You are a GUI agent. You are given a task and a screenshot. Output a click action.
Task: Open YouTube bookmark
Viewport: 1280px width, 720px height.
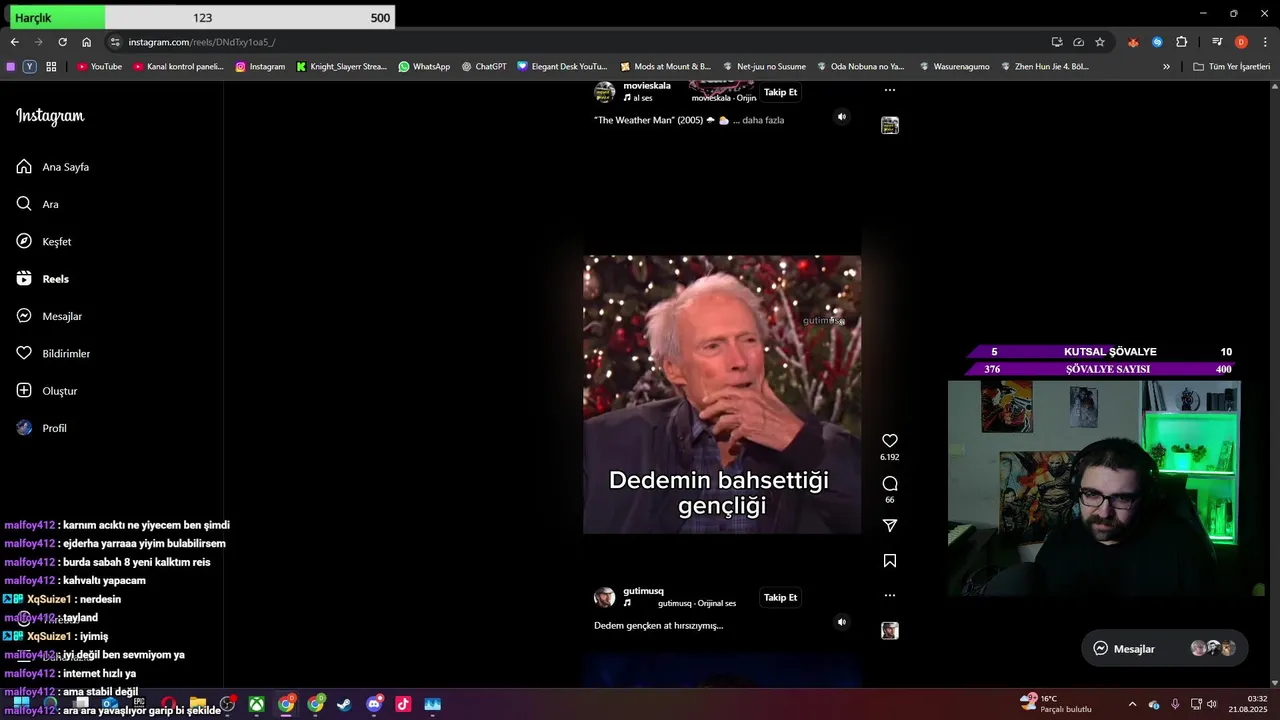click(x=99, y=67)
